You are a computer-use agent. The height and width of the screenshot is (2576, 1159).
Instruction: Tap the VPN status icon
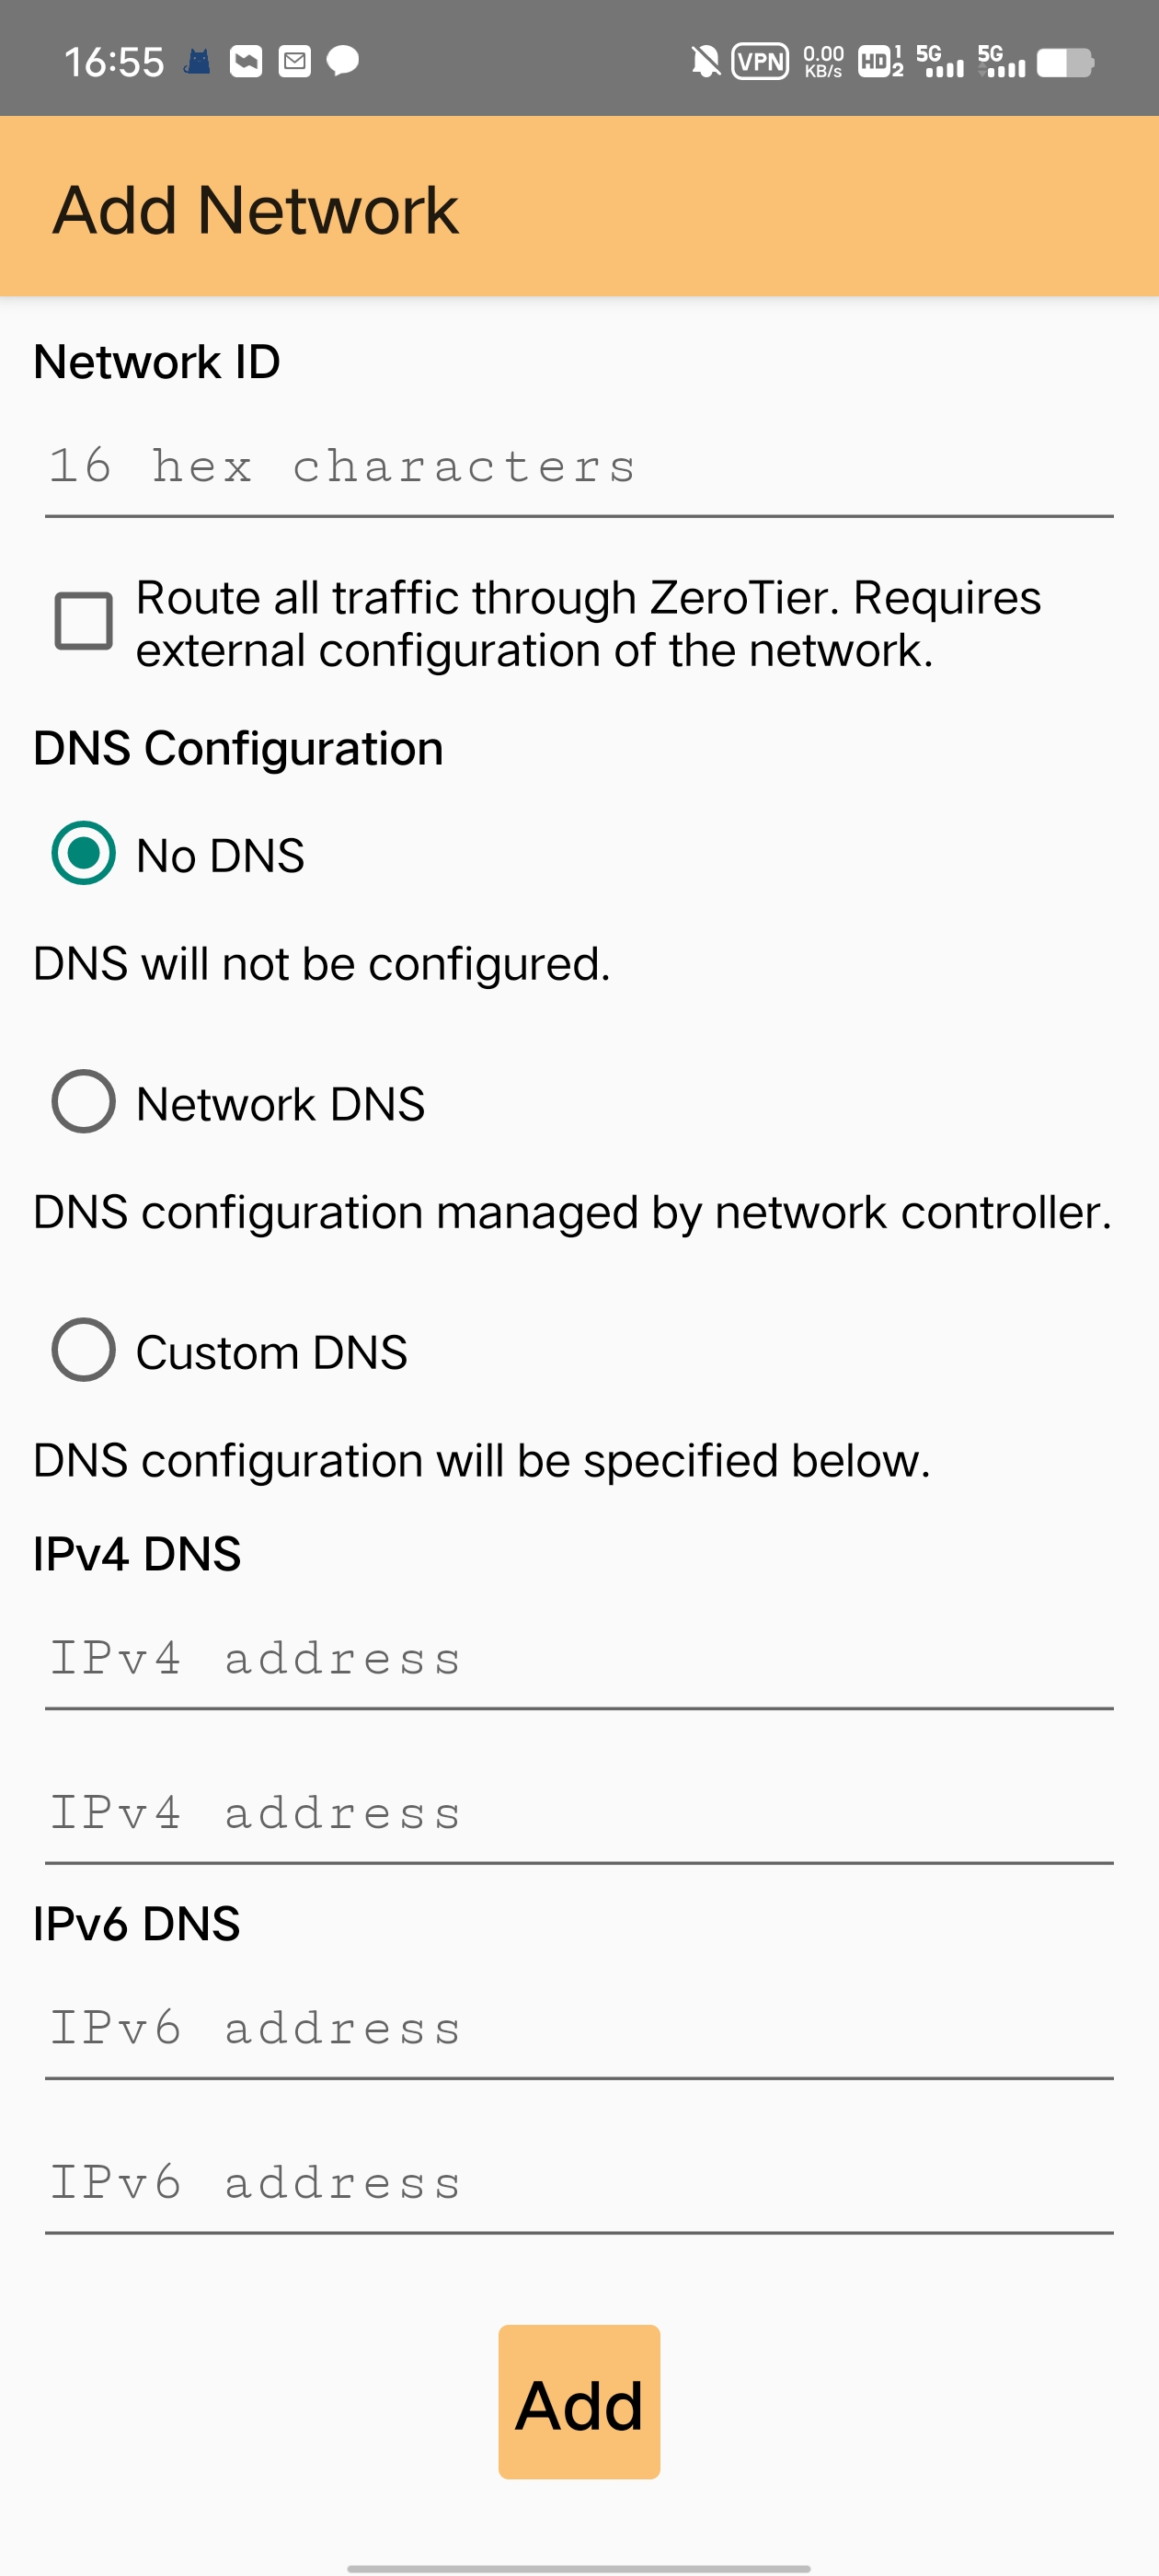760,62
